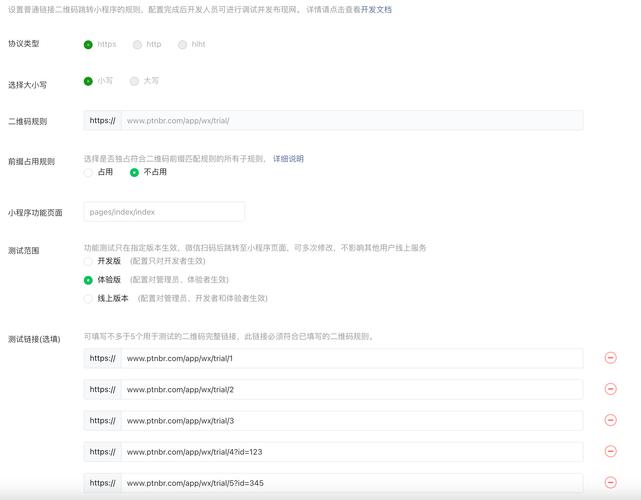Remove the test link ending in 4?id=123
Screen dimensions: 641x500
[x=610, y=451]
